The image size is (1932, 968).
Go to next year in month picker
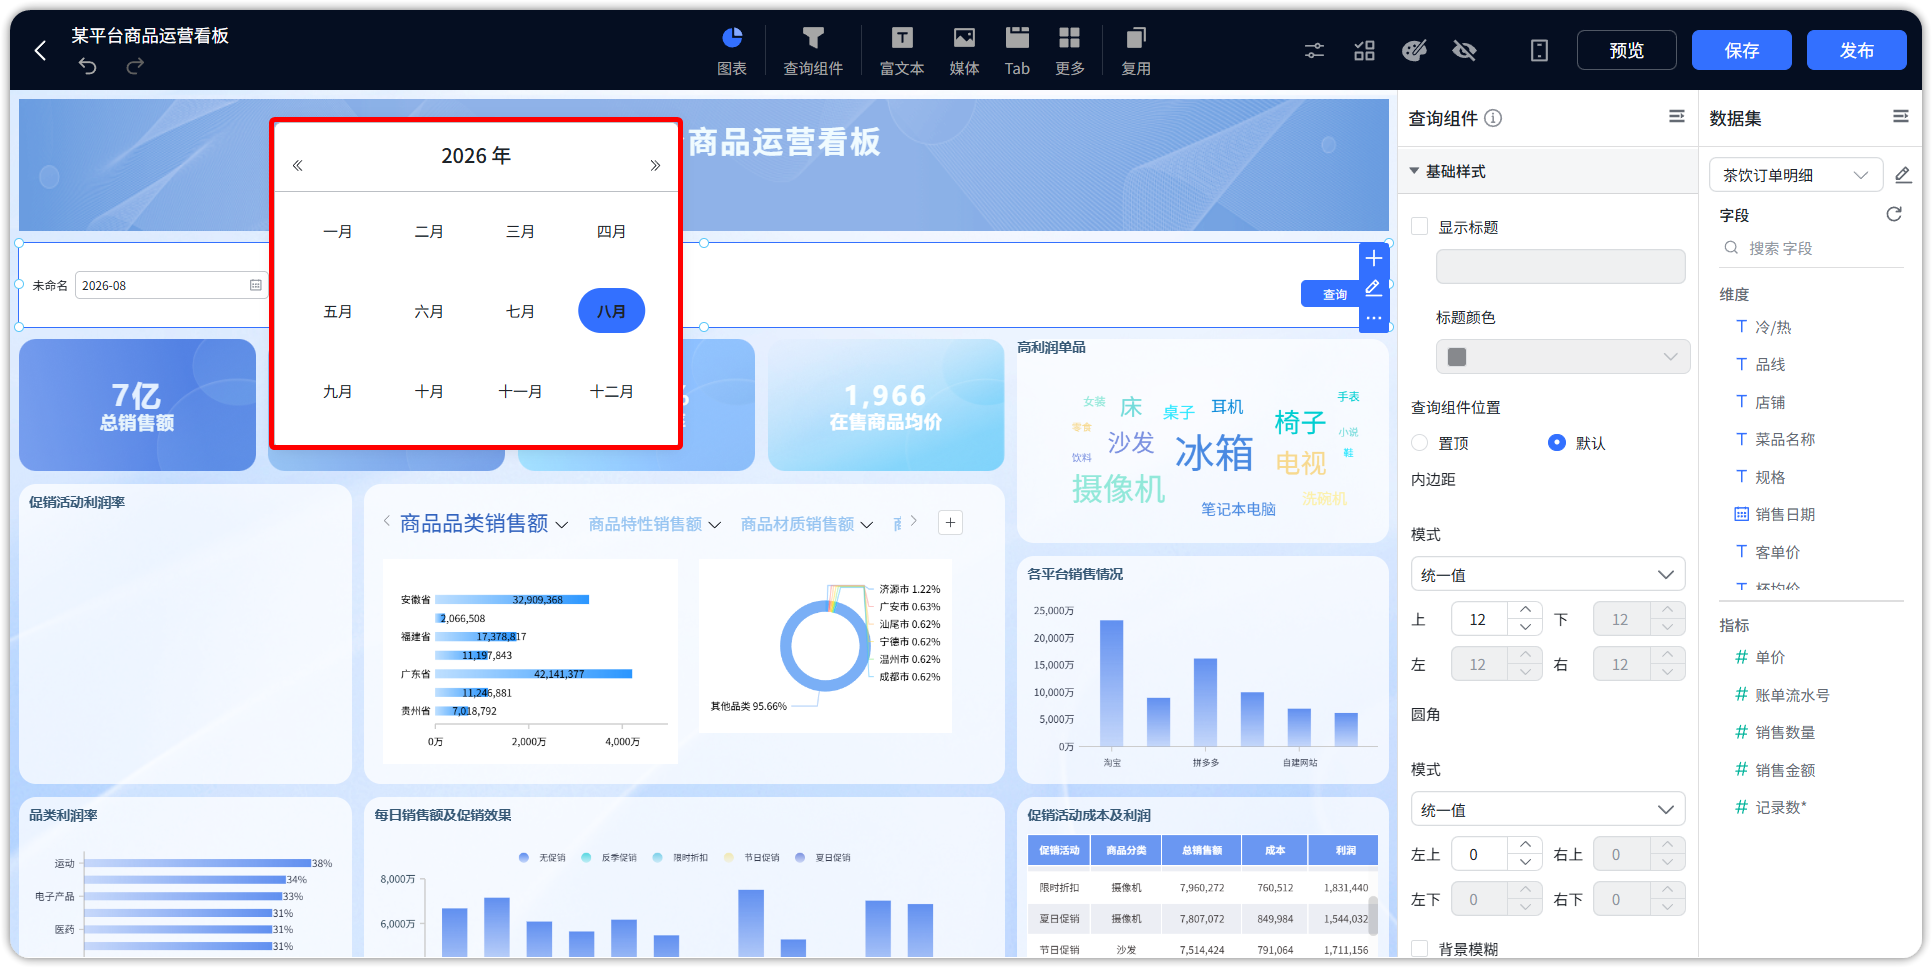(655, 166)
